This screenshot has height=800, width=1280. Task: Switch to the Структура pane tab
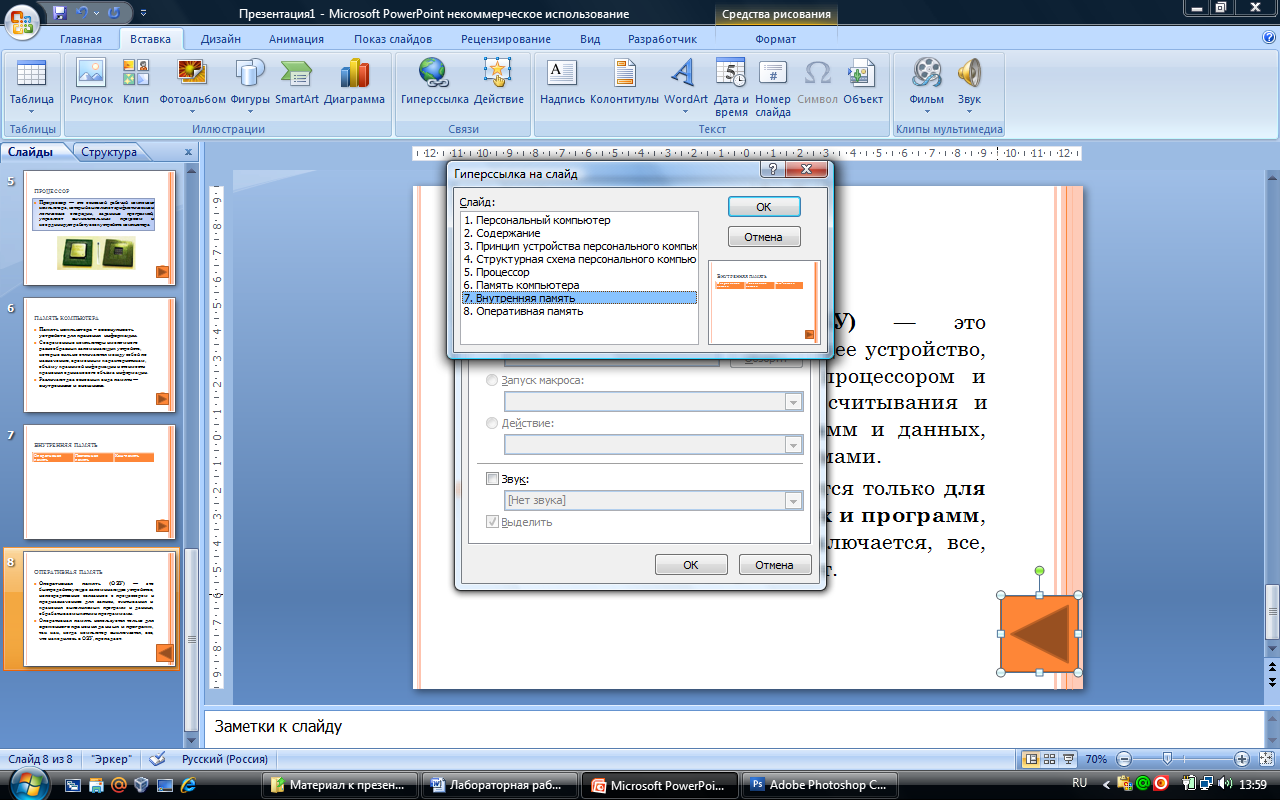109,152
